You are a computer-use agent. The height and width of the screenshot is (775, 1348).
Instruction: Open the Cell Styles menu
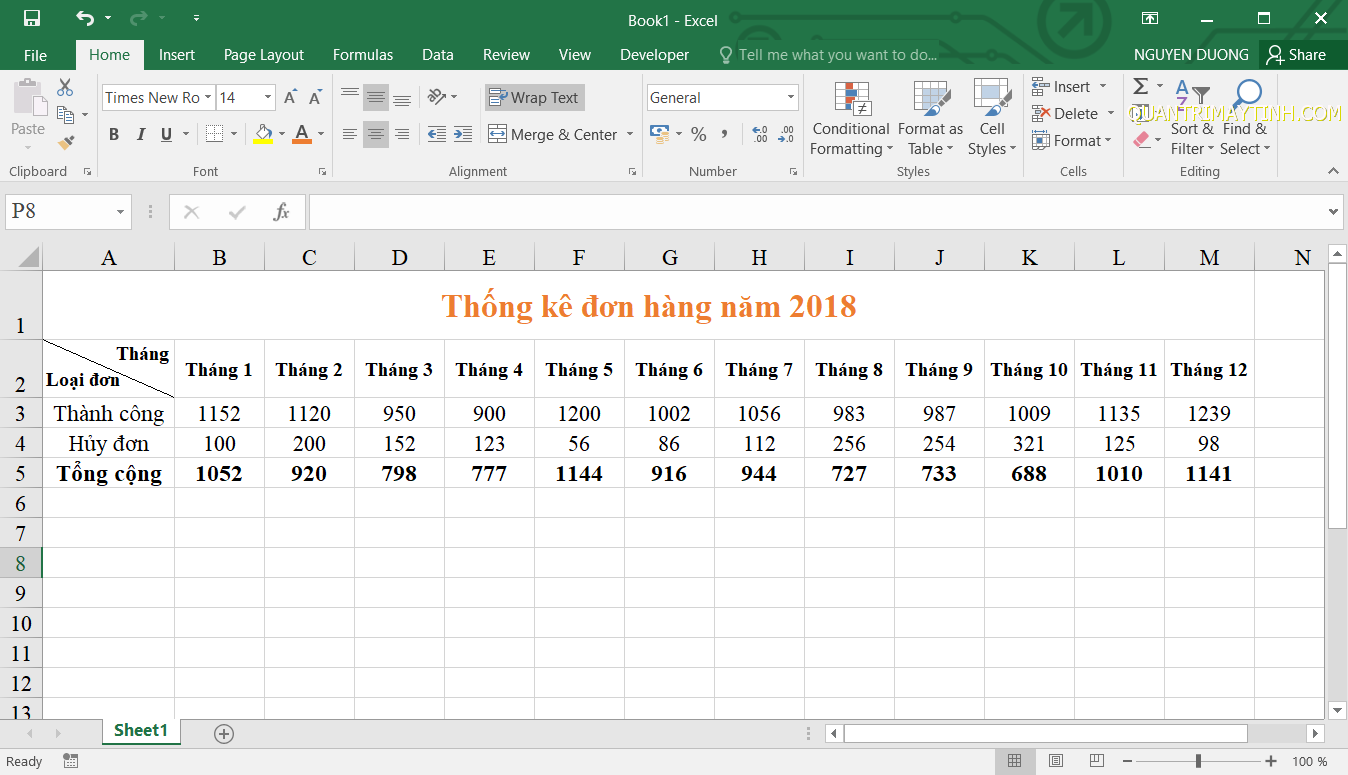coord(992,118)
